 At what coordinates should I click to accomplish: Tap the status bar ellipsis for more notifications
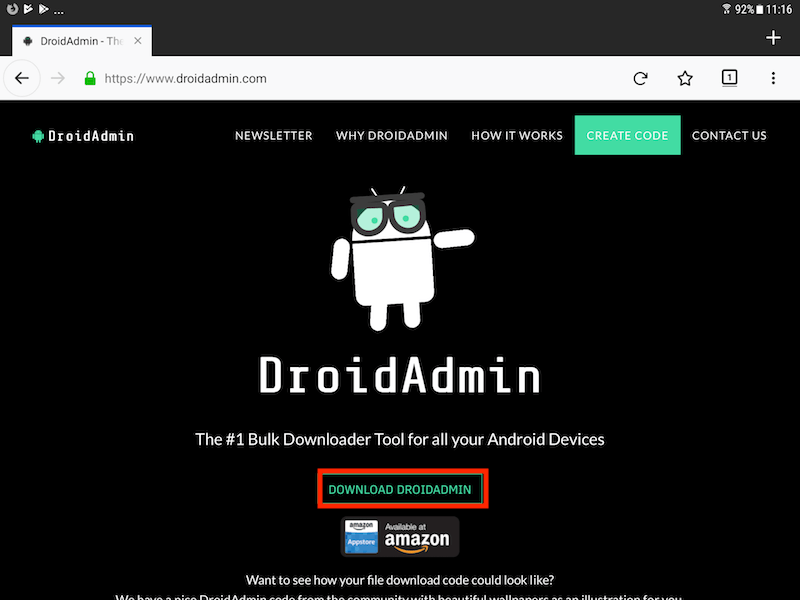(59, 12)
